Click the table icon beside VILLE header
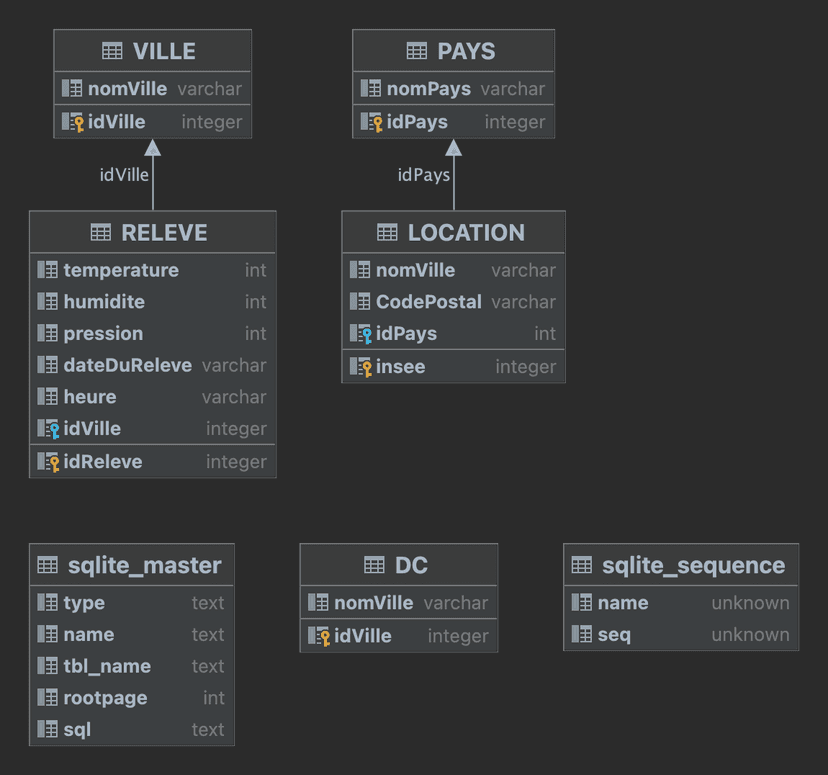Image resolution: width=828 pixels, height=775 pixels. 112,52
